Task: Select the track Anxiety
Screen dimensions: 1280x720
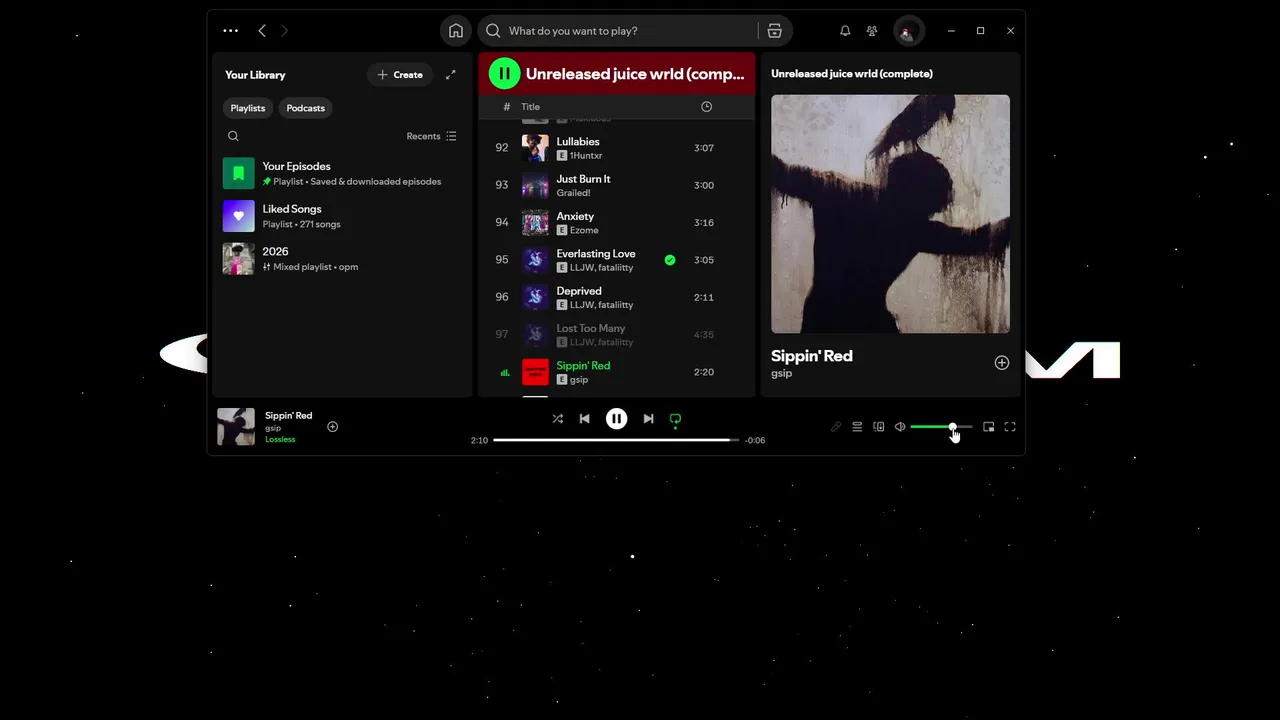Action: 616,223
